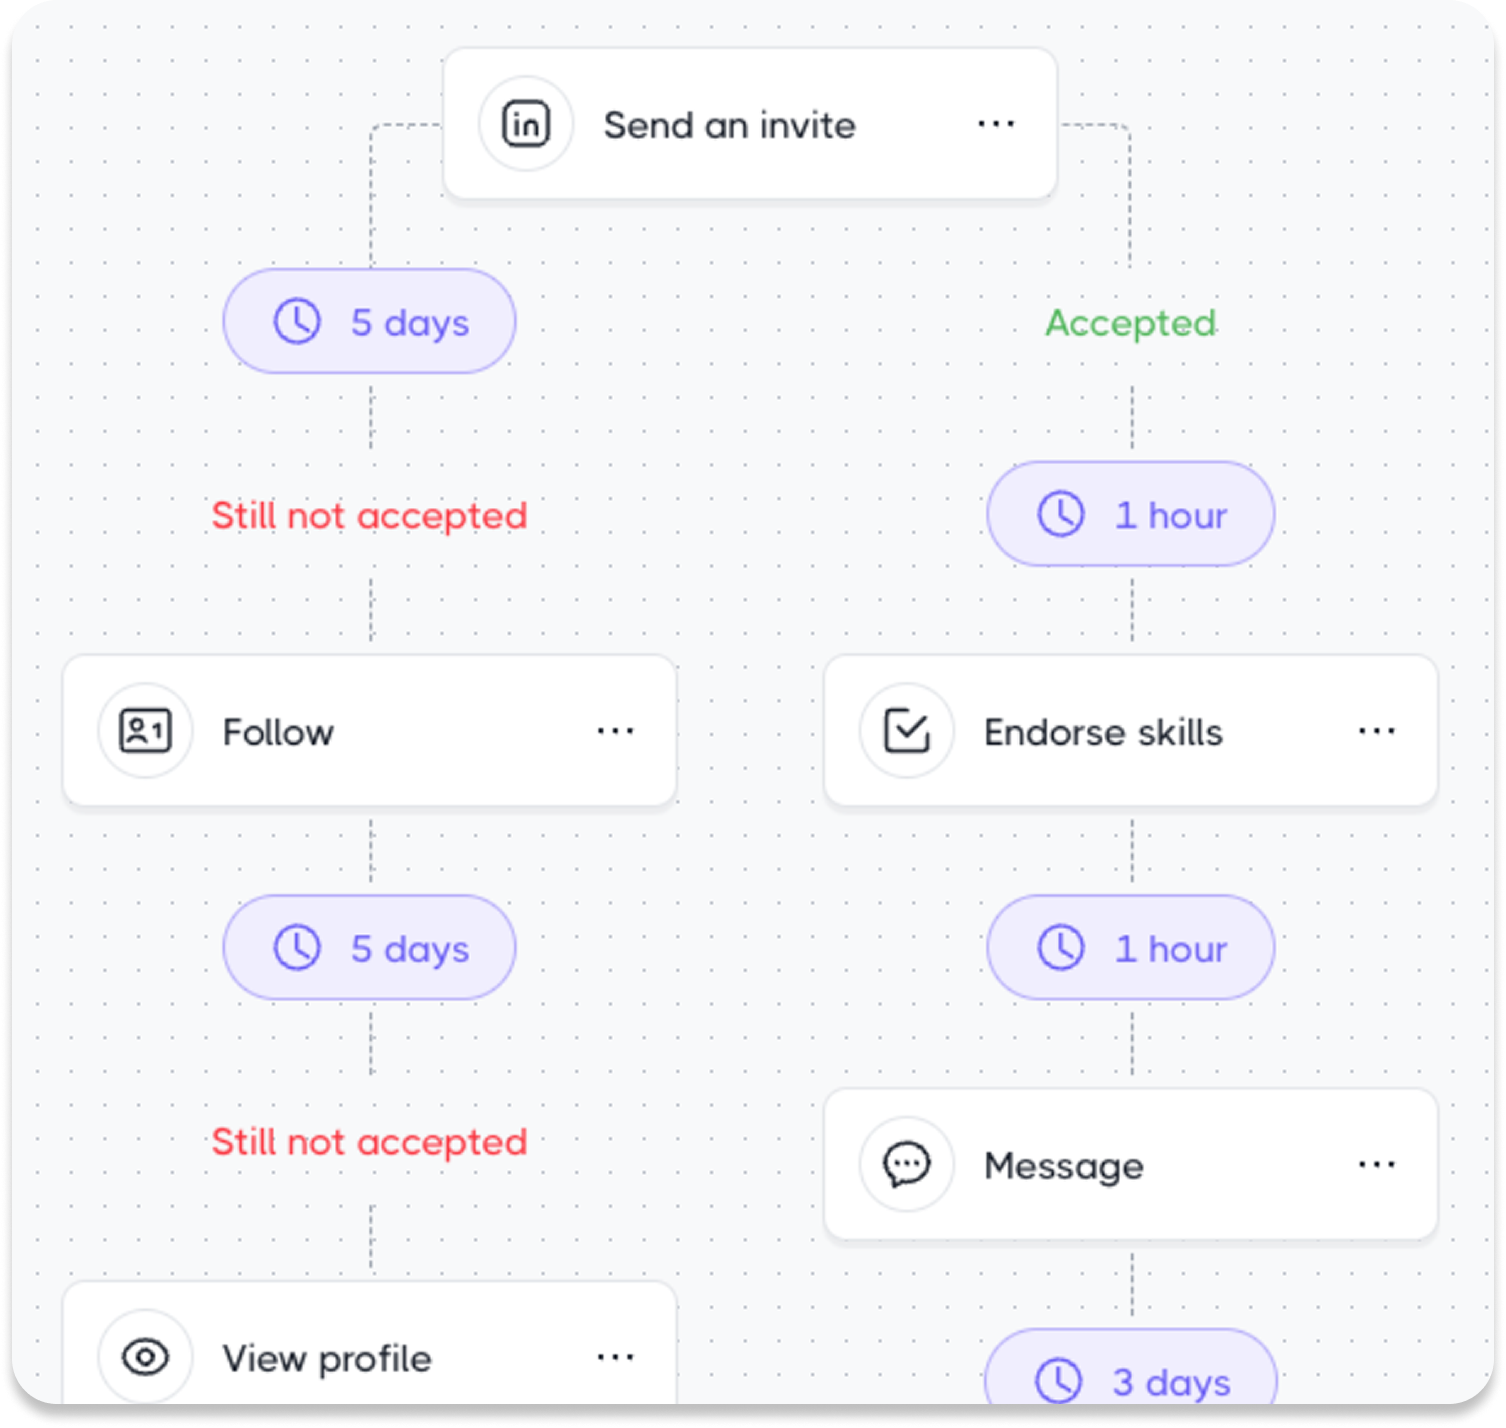Click the 3 days delay pill above the bottom

tap(1128, 1382)
